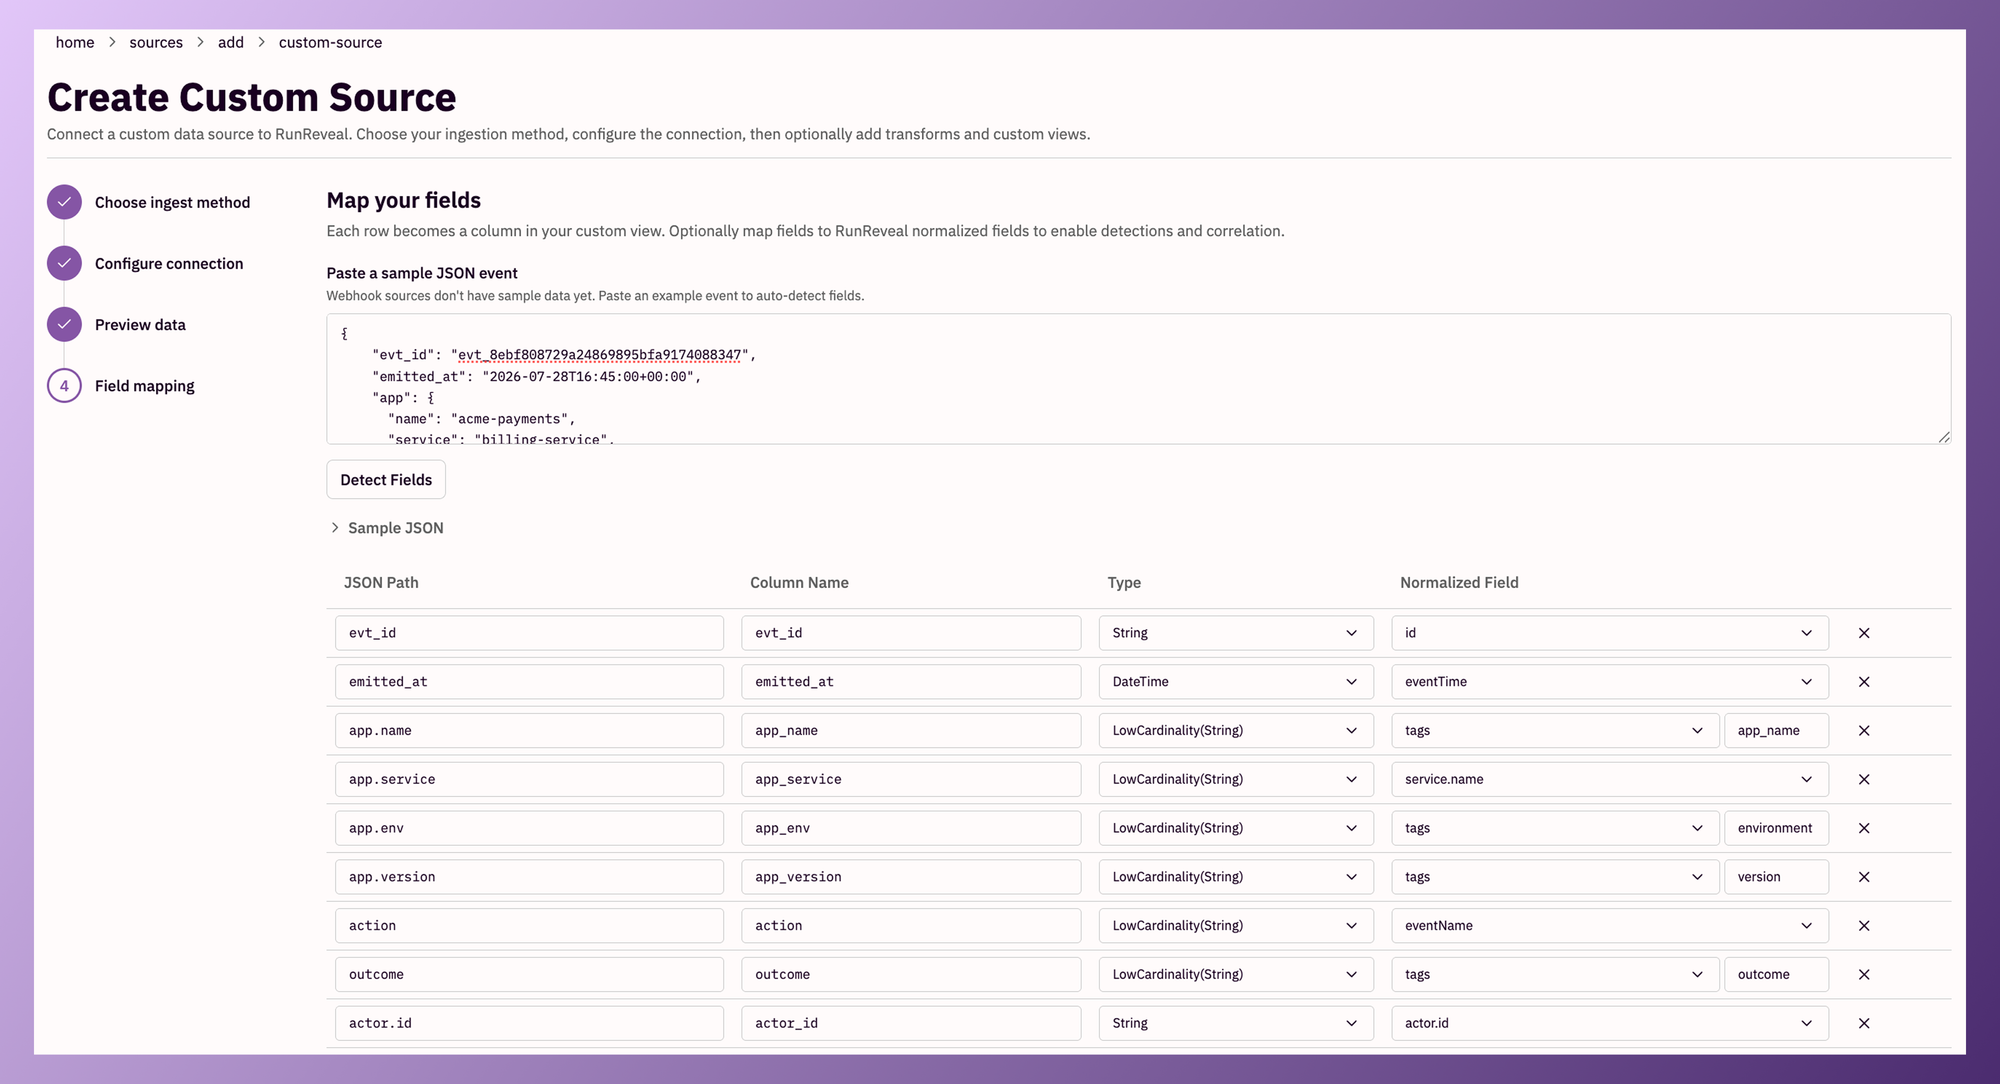Open the Type dropdown for emitted_at
The width and height of the screenshot is (2000, 1084).
coord(1235,682)
